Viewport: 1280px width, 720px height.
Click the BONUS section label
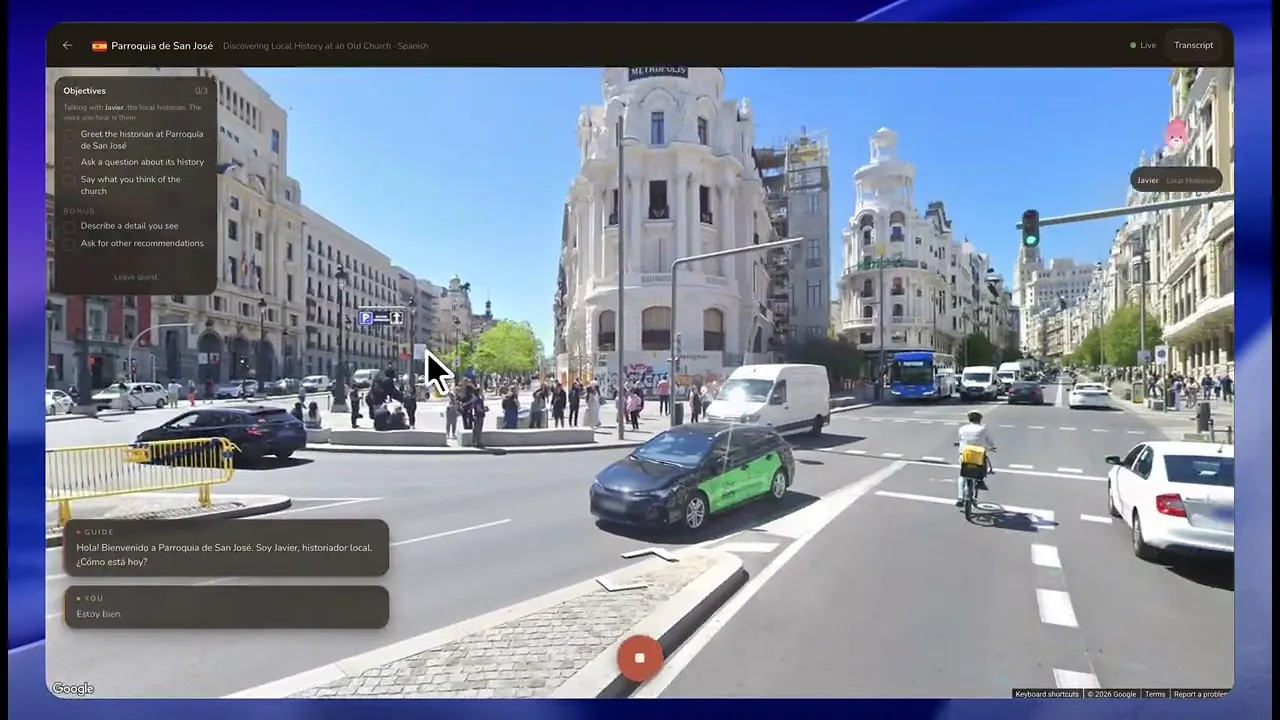(79, 211)
